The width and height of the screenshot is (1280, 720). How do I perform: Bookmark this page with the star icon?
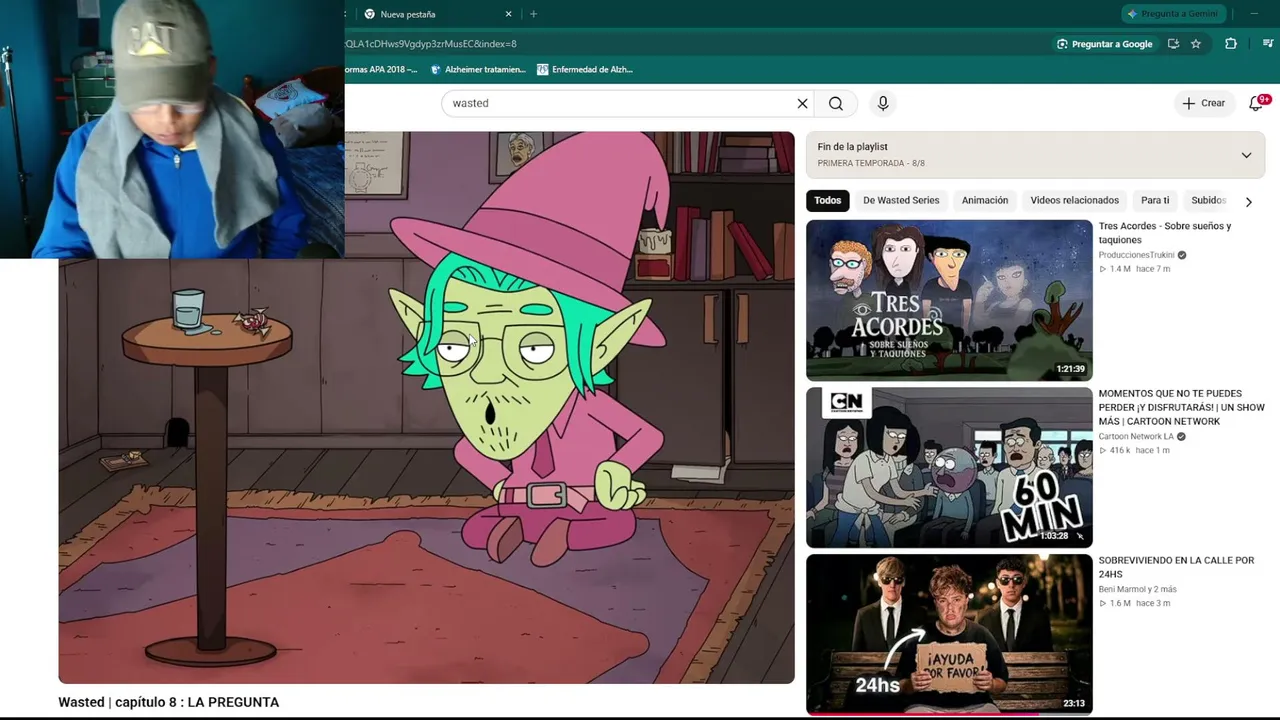click(1195, 44)
